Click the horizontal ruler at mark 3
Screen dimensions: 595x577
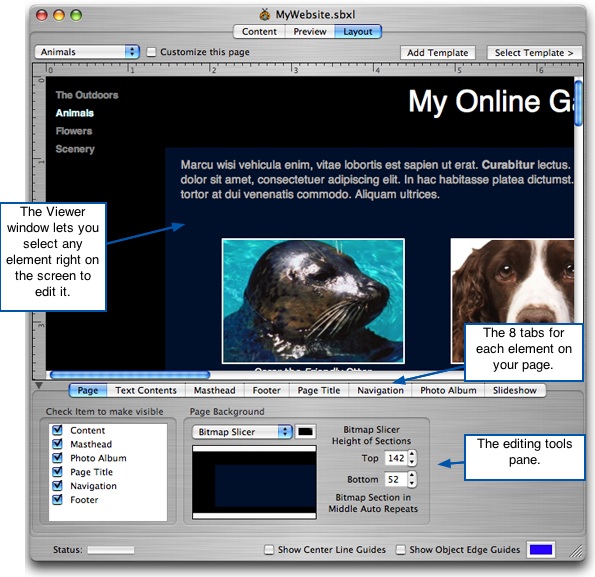[x=294, y=70]
